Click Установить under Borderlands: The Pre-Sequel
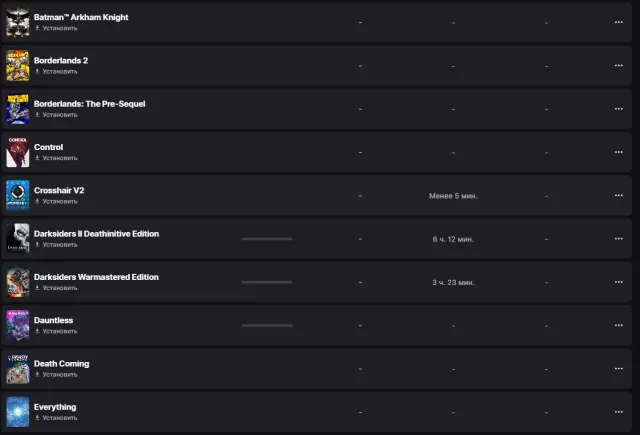Viewport: 640px width, 435px height. pos(56,115)
